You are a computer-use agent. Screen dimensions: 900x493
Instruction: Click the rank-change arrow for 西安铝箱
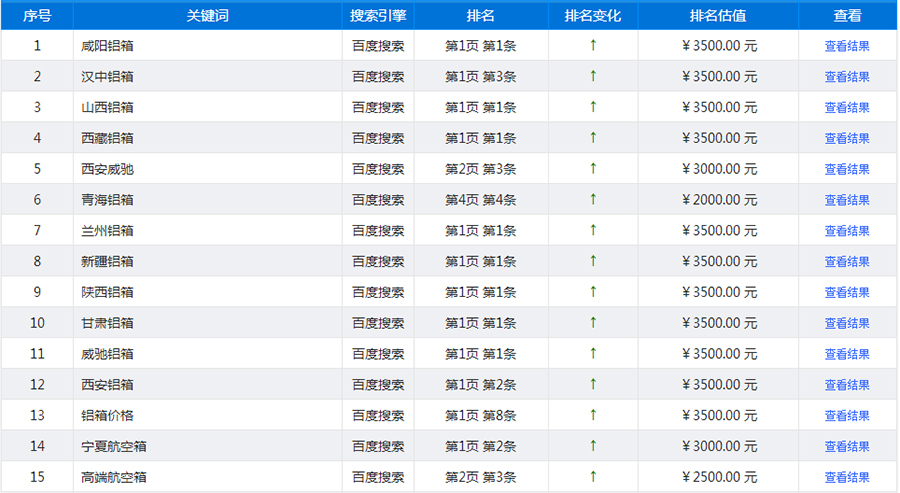(x=593, y=384)
